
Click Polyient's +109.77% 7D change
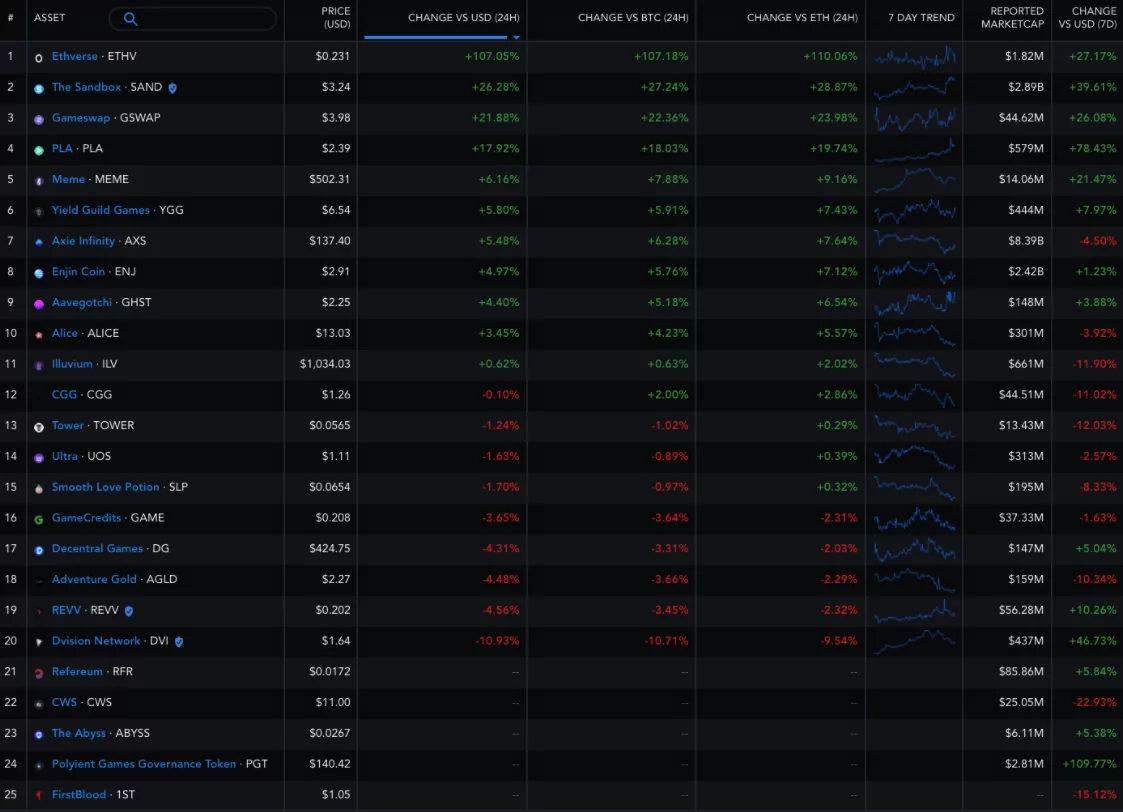coord(1089,764)
